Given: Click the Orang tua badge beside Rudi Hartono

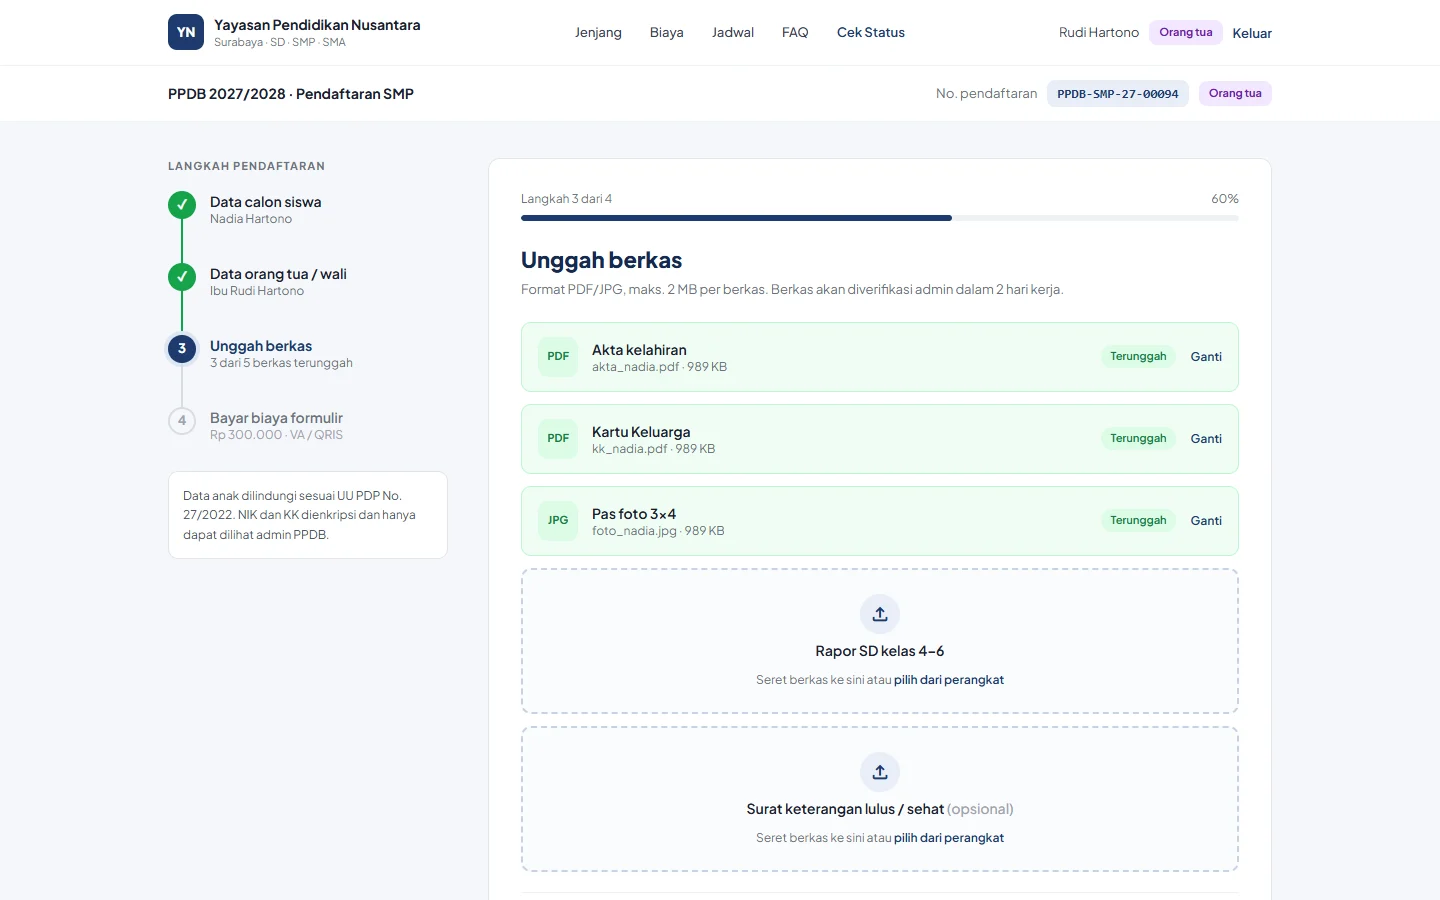Looking at the screenshot, I should [x=1186, y=33].
